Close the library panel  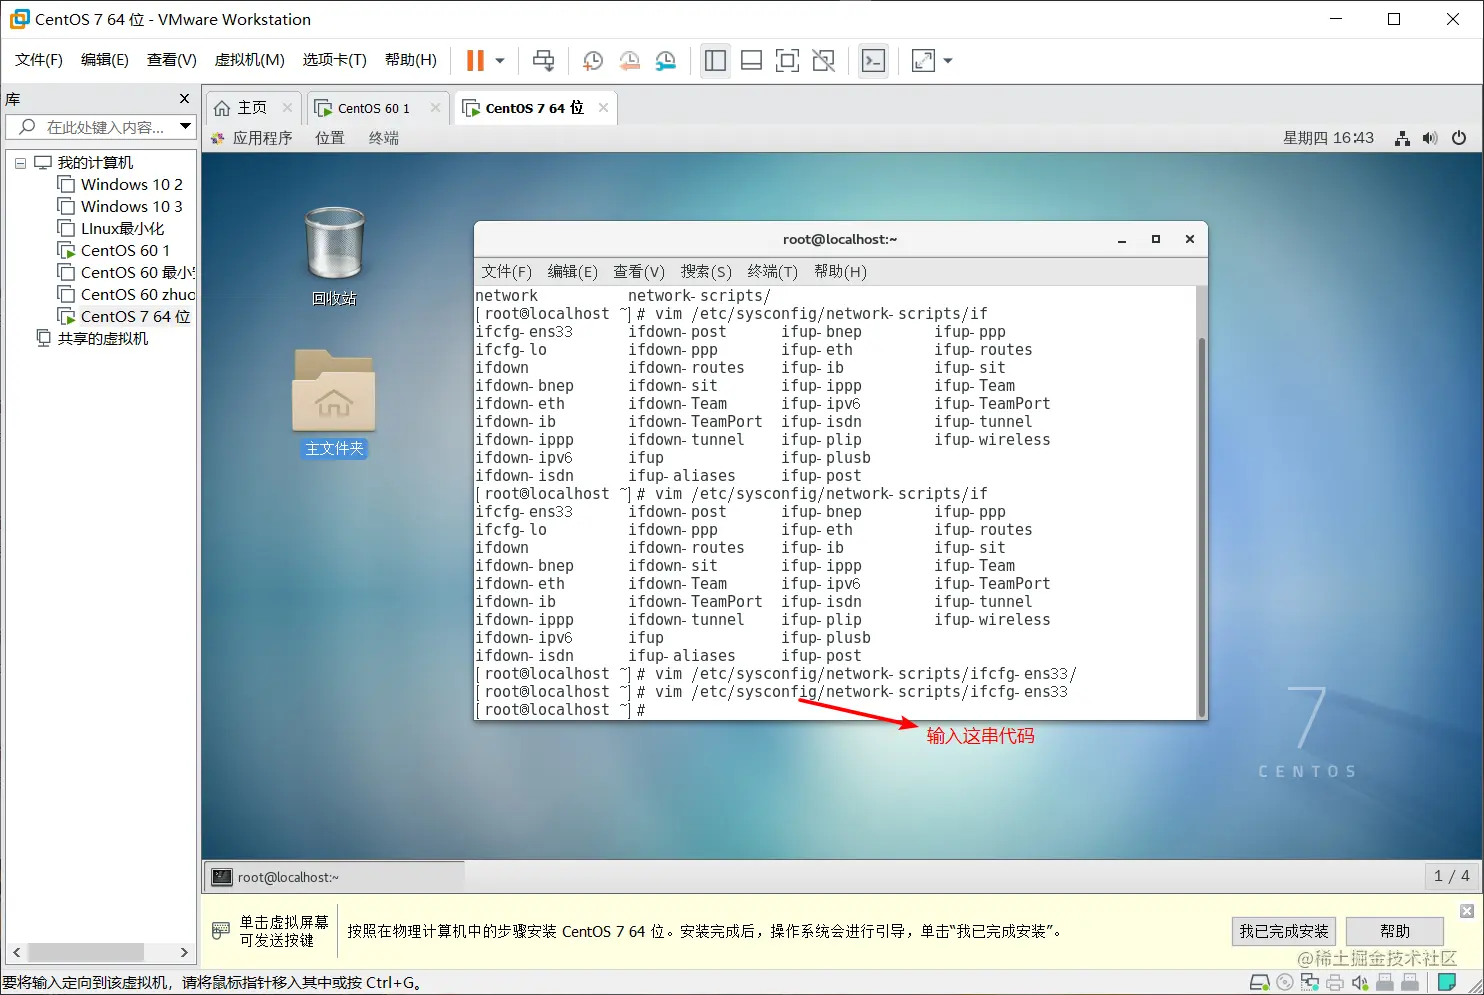pos(184,99)
